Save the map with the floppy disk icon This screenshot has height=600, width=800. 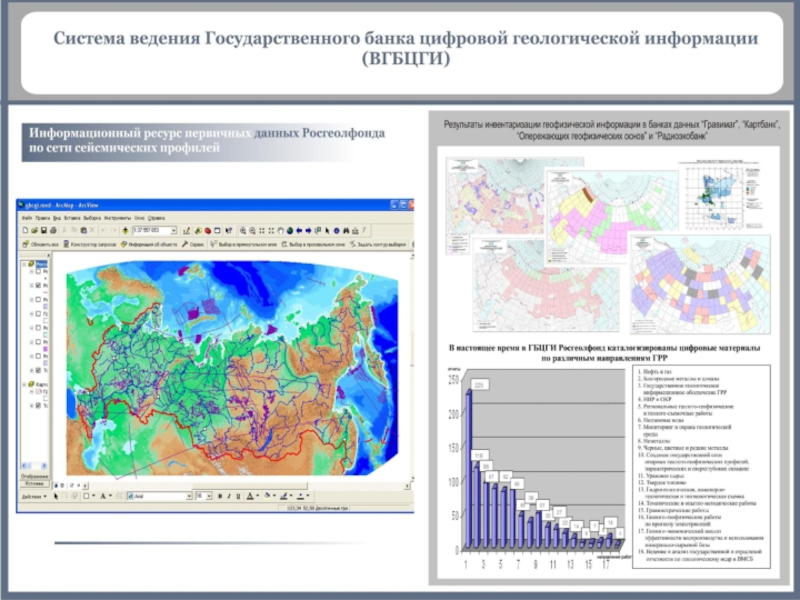click(x=44, y=230)
